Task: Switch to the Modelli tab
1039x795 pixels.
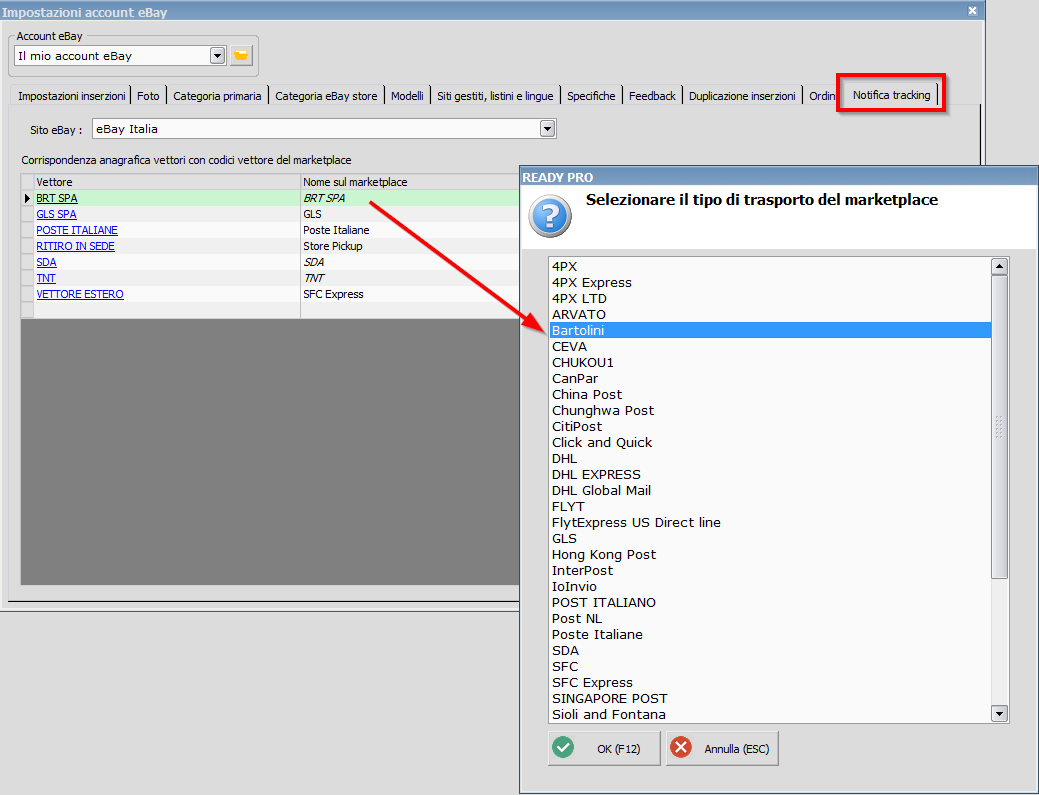Action: (407, 96)
